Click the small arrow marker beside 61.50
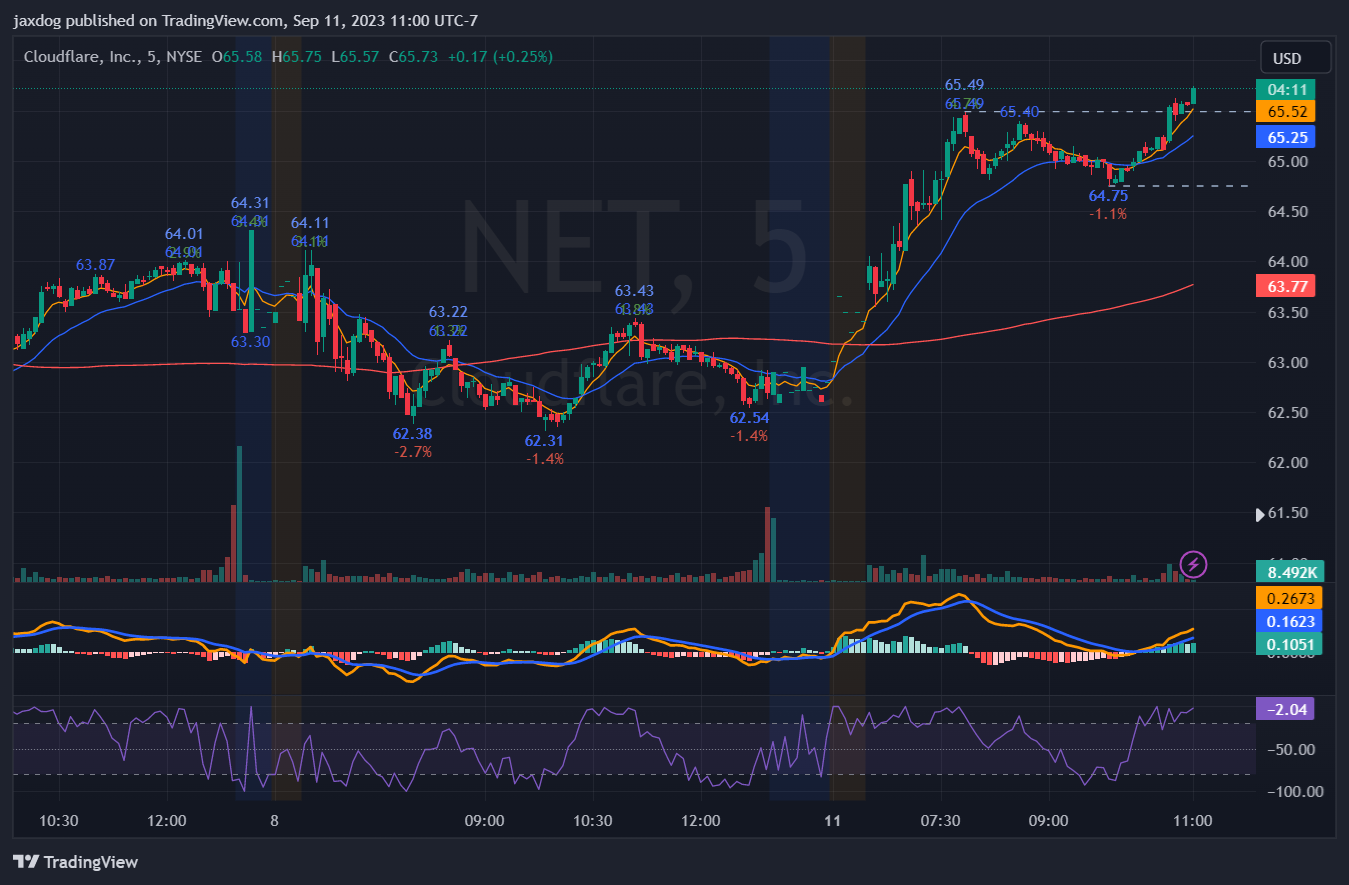This screenshot has width=1349, height=885. 1260,514
